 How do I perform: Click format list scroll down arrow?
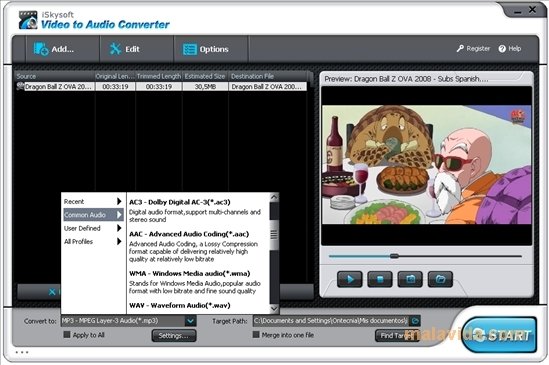click(x=274, y=309)
